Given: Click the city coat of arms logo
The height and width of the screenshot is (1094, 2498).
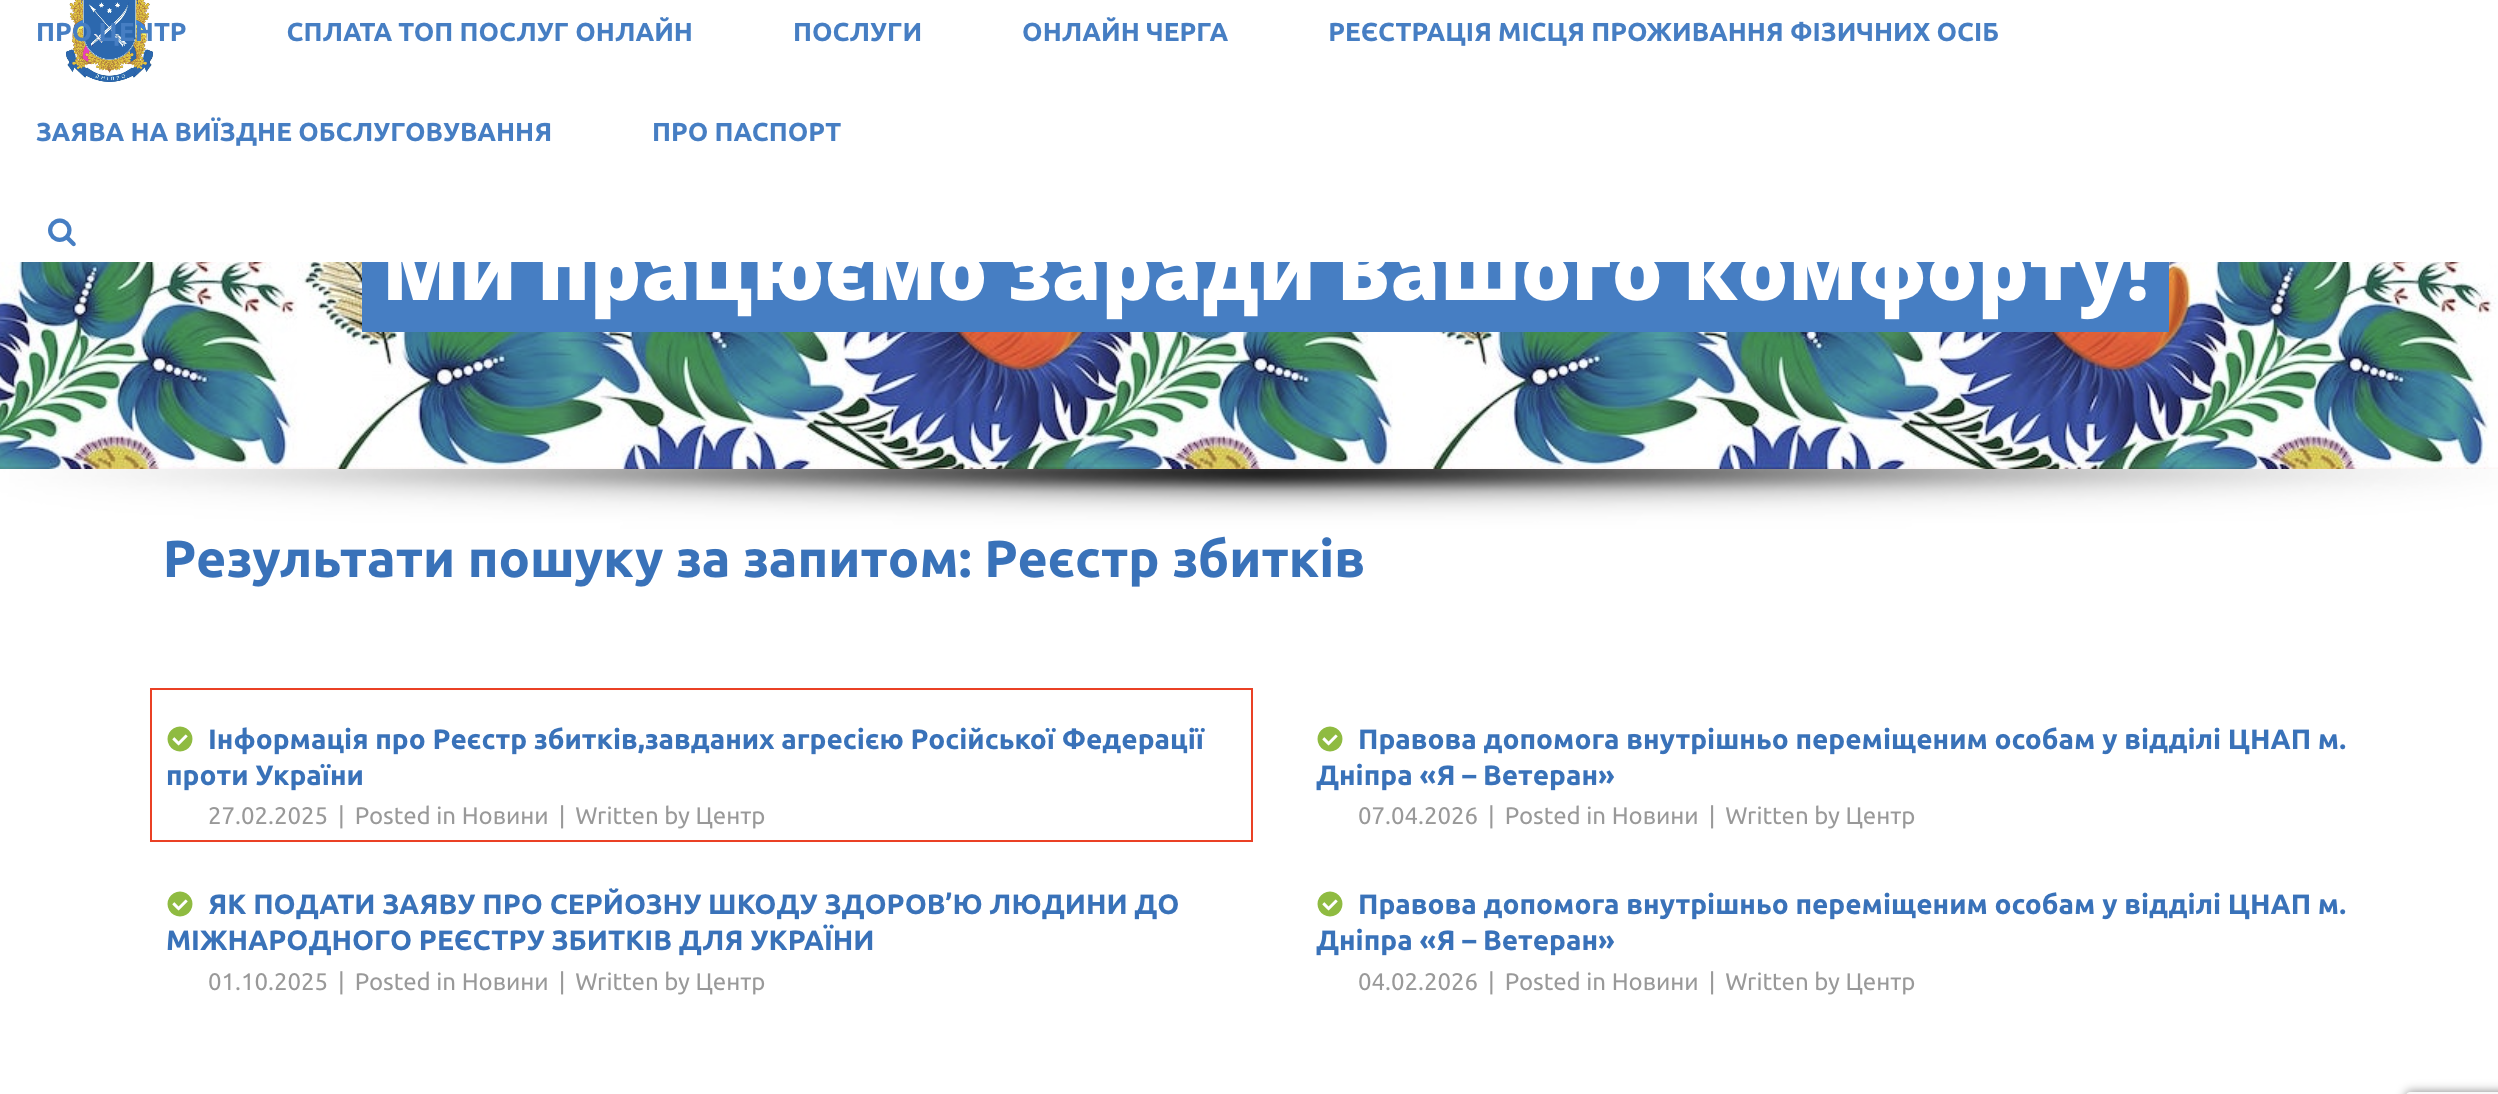Looking at the screenshot, I should [110, 40].
